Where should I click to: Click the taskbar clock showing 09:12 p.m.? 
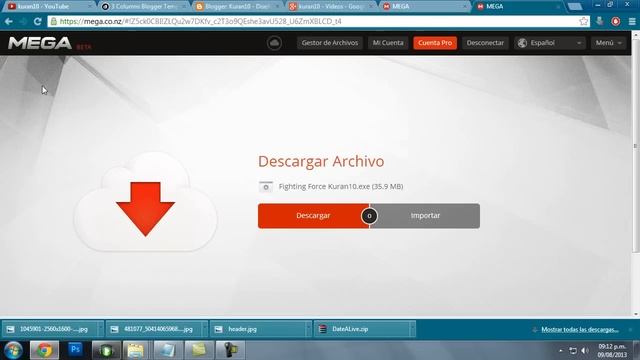click(612, 351)
